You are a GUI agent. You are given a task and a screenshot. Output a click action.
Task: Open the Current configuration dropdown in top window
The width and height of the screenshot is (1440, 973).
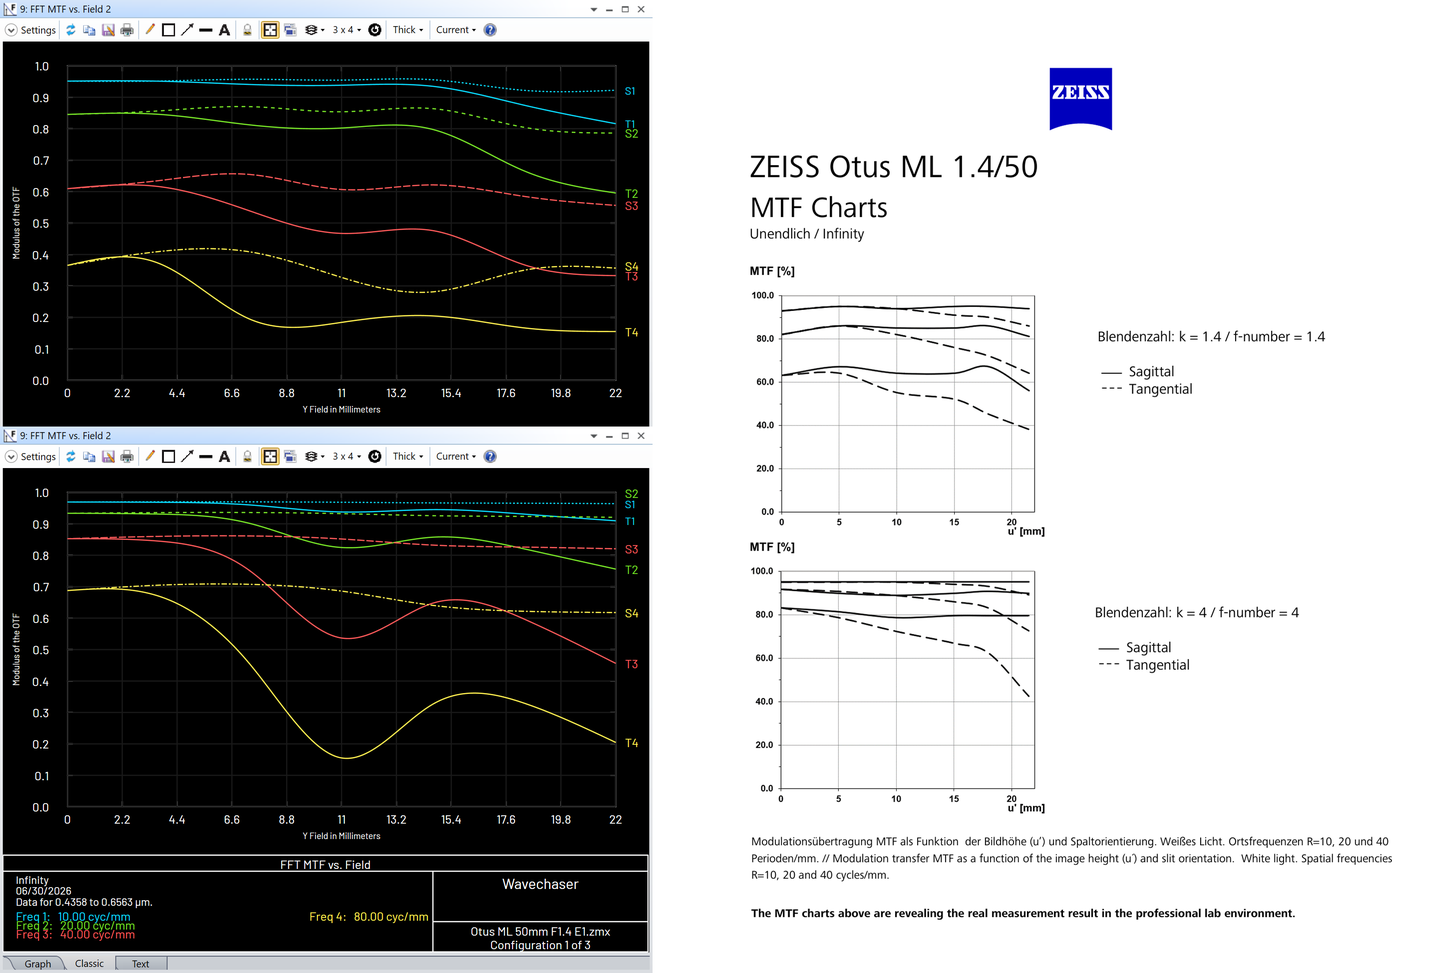(x=456, y=30)
